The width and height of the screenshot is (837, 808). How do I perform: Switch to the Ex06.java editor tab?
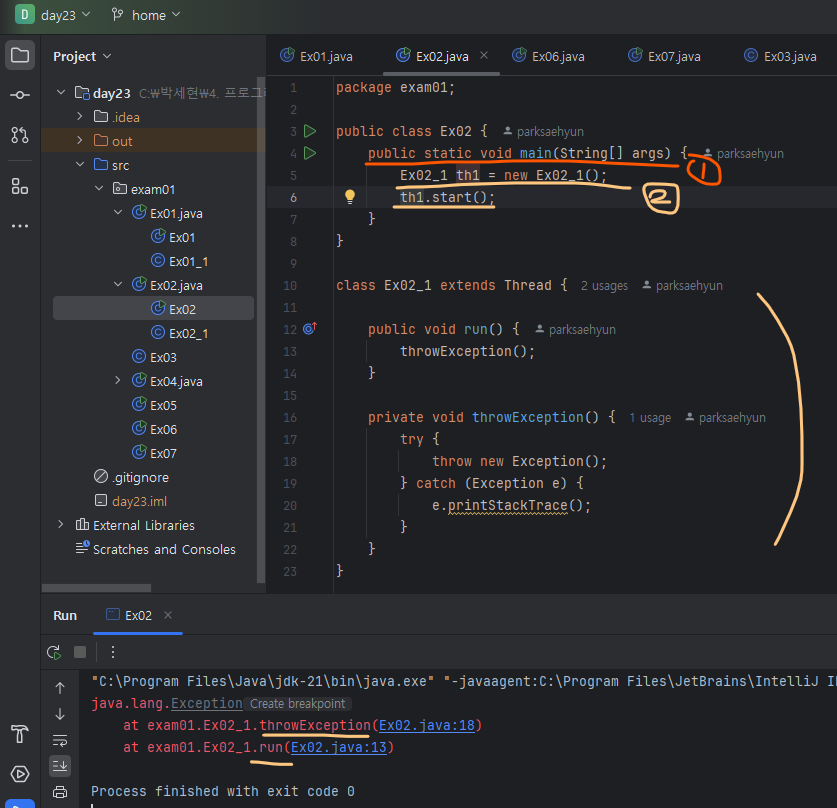[557, 56]
